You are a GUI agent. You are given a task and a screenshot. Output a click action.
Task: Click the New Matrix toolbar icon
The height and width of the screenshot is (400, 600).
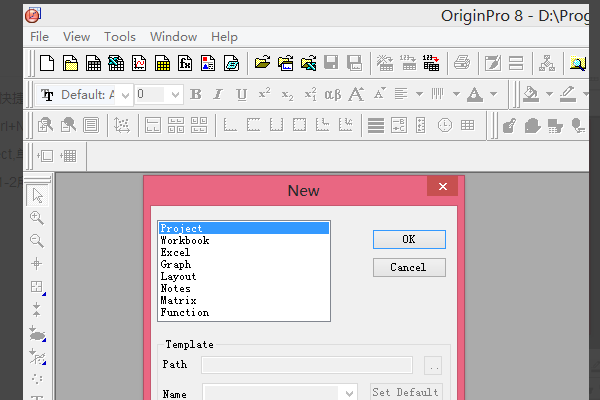point(162,63)
